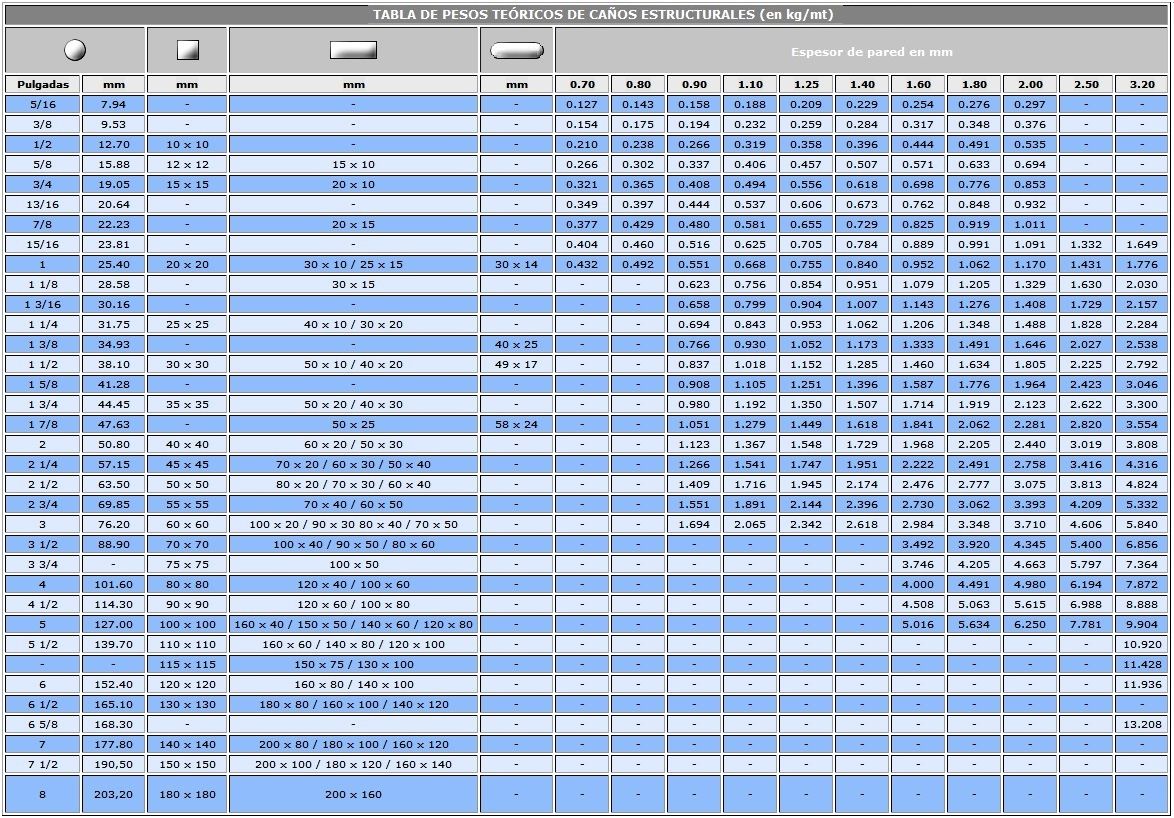Select the '100 x 20 / 90 x 30 80 x 40 / 70 x 50' cell

point(353,525)
